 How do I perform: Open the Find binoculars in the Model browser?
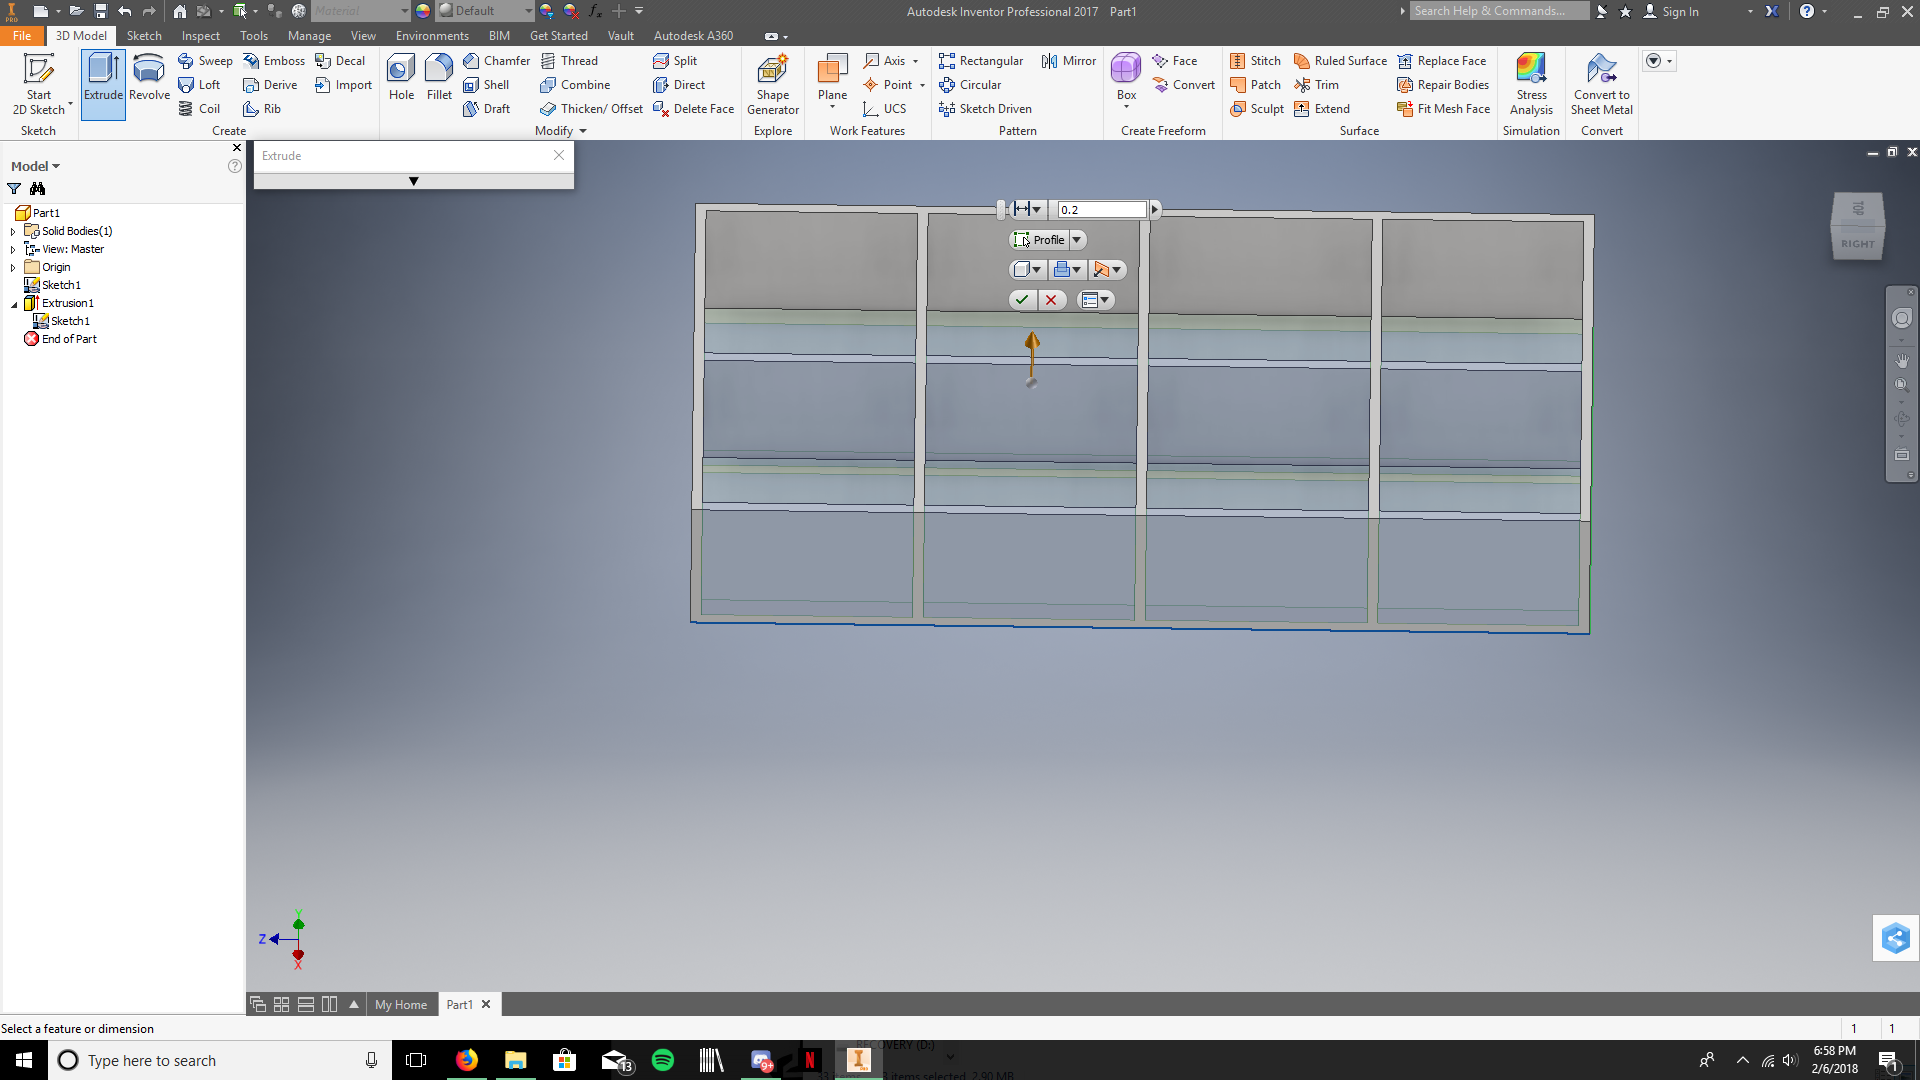(x=37, y=189)
